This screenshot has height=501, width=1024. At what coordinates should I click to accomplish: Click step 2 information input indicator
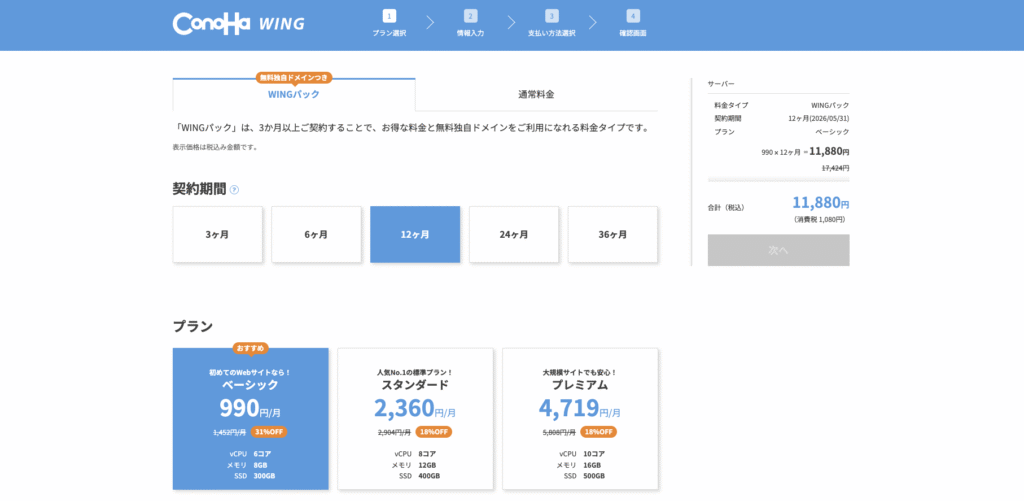click(x=470, y=23)
